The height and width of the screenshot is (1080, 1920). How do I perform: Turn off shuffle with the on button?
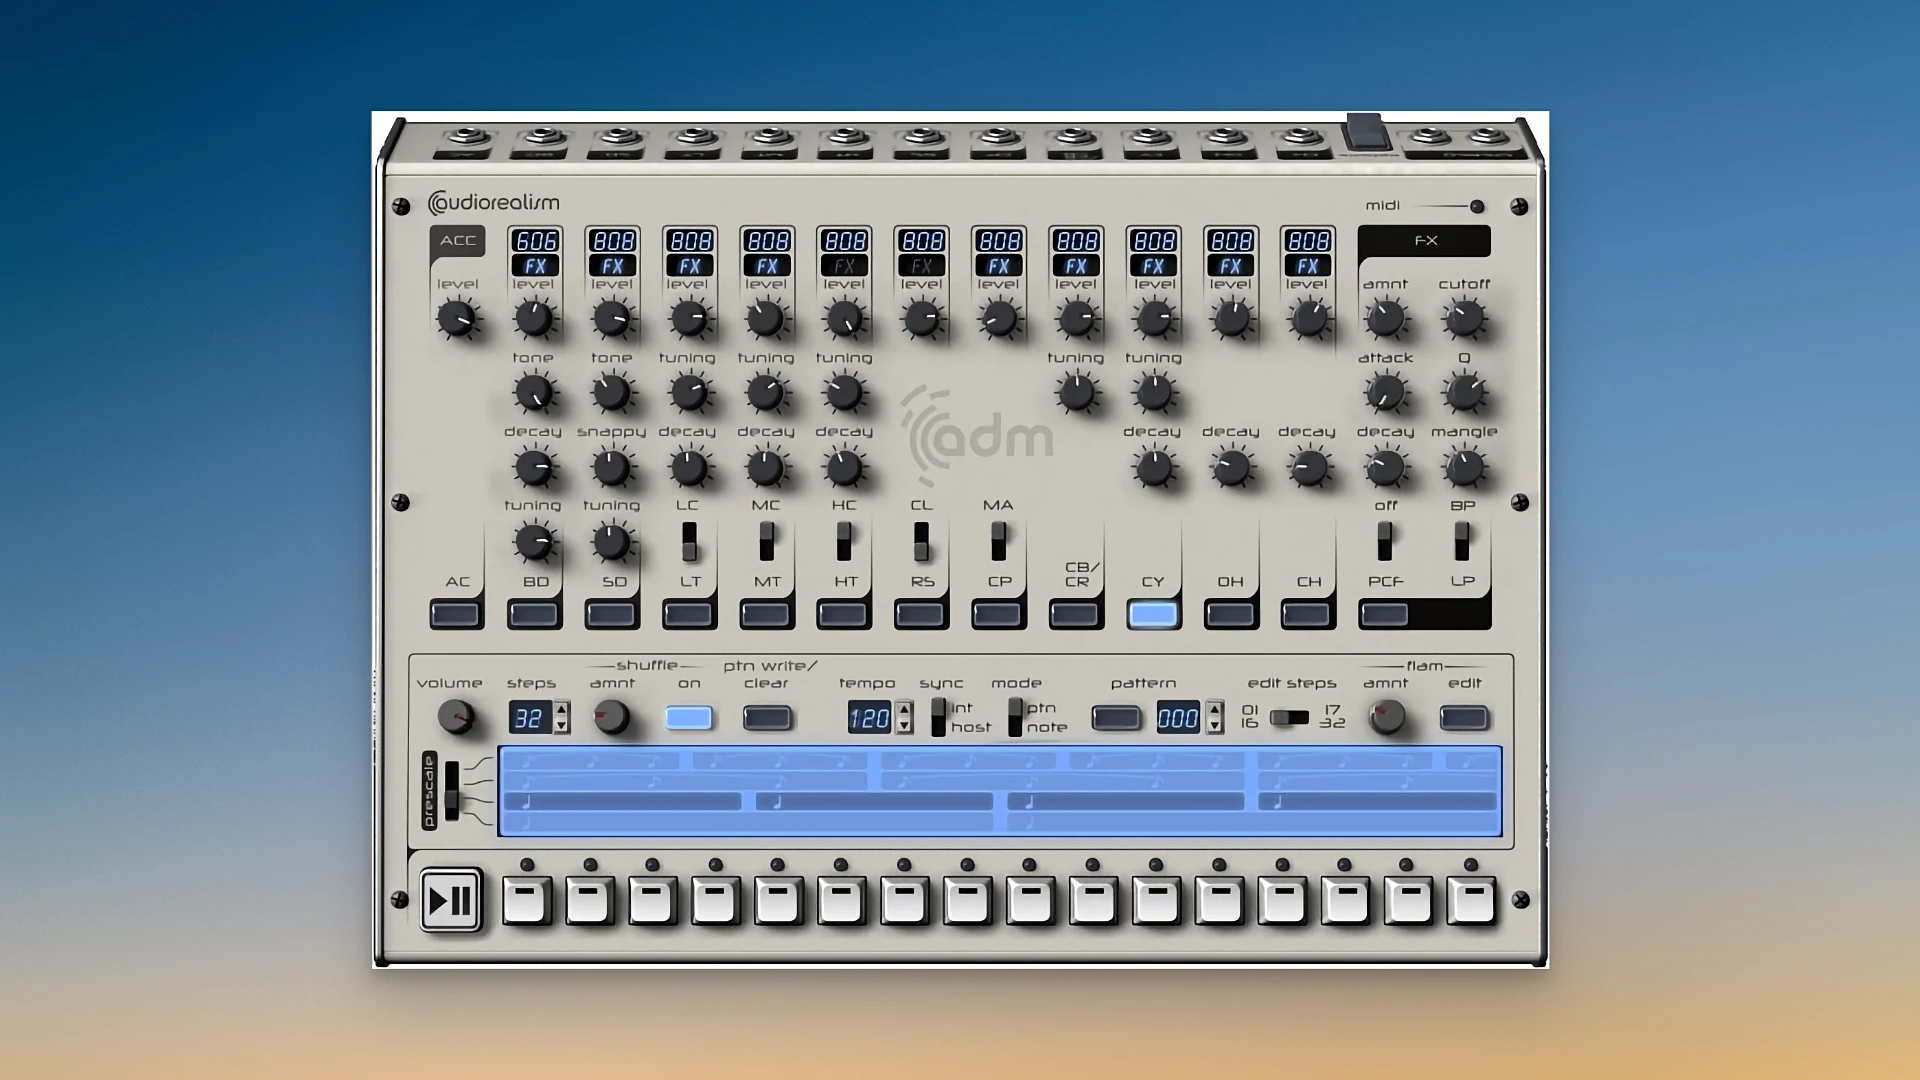(689, 717)
